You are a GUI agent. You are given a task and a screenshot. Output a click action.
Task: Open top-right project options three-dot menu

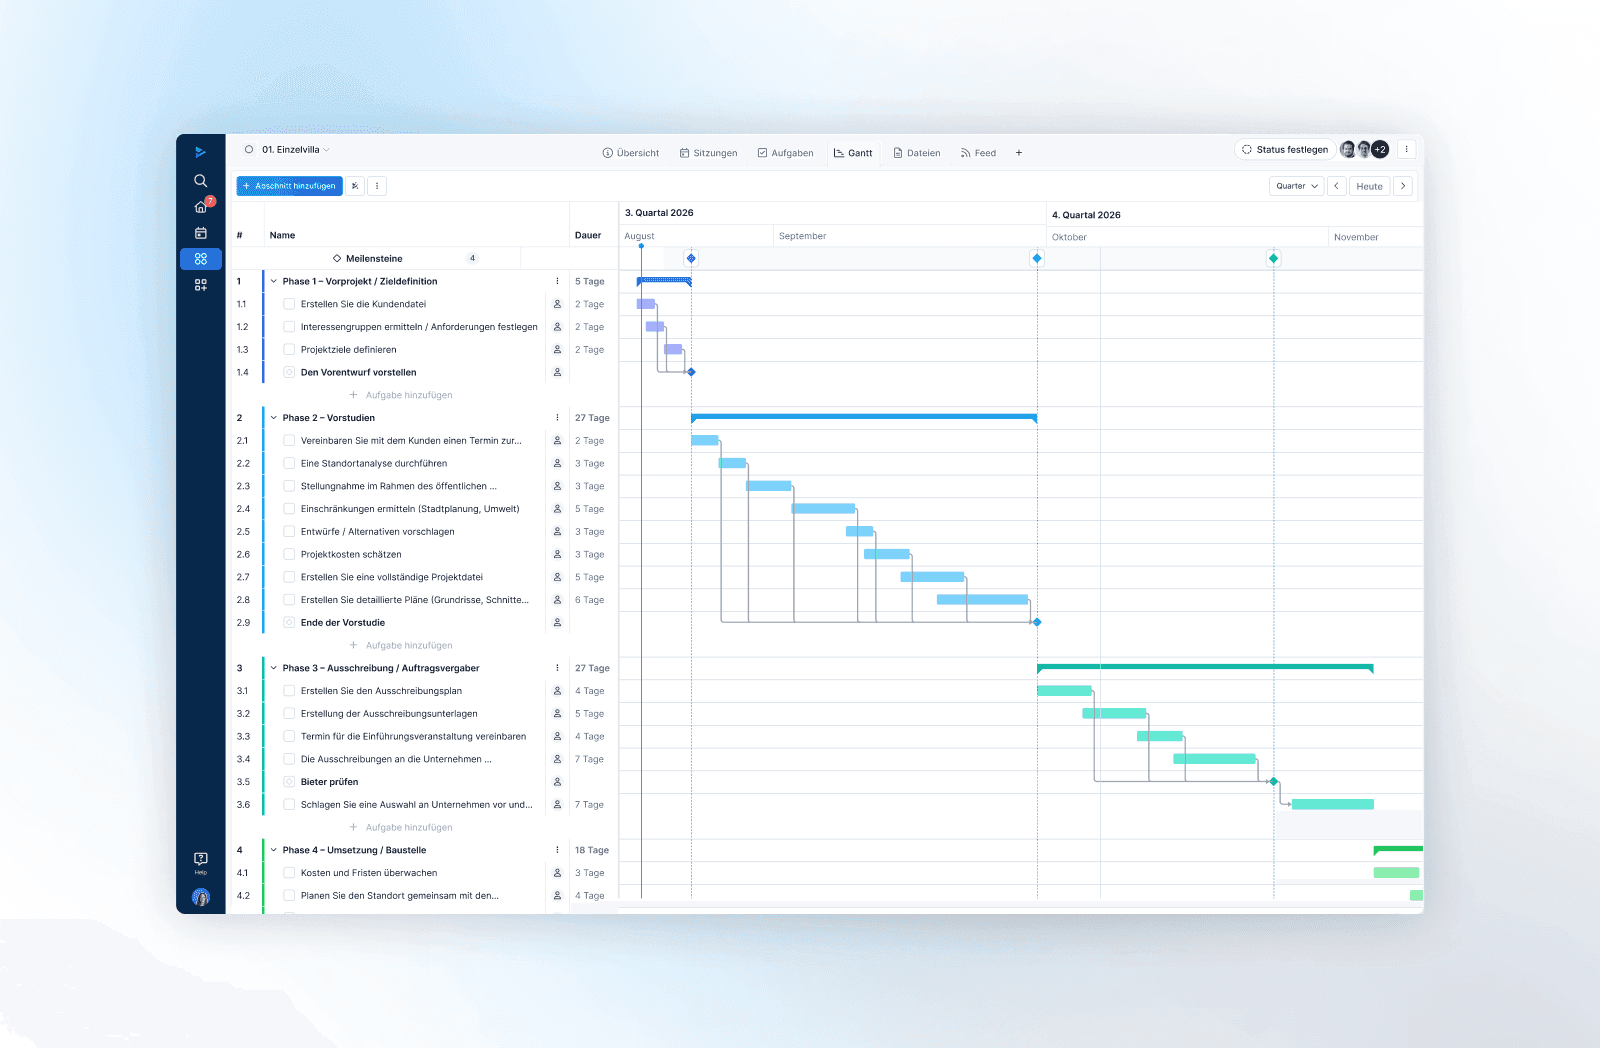tap(1406, 149)
